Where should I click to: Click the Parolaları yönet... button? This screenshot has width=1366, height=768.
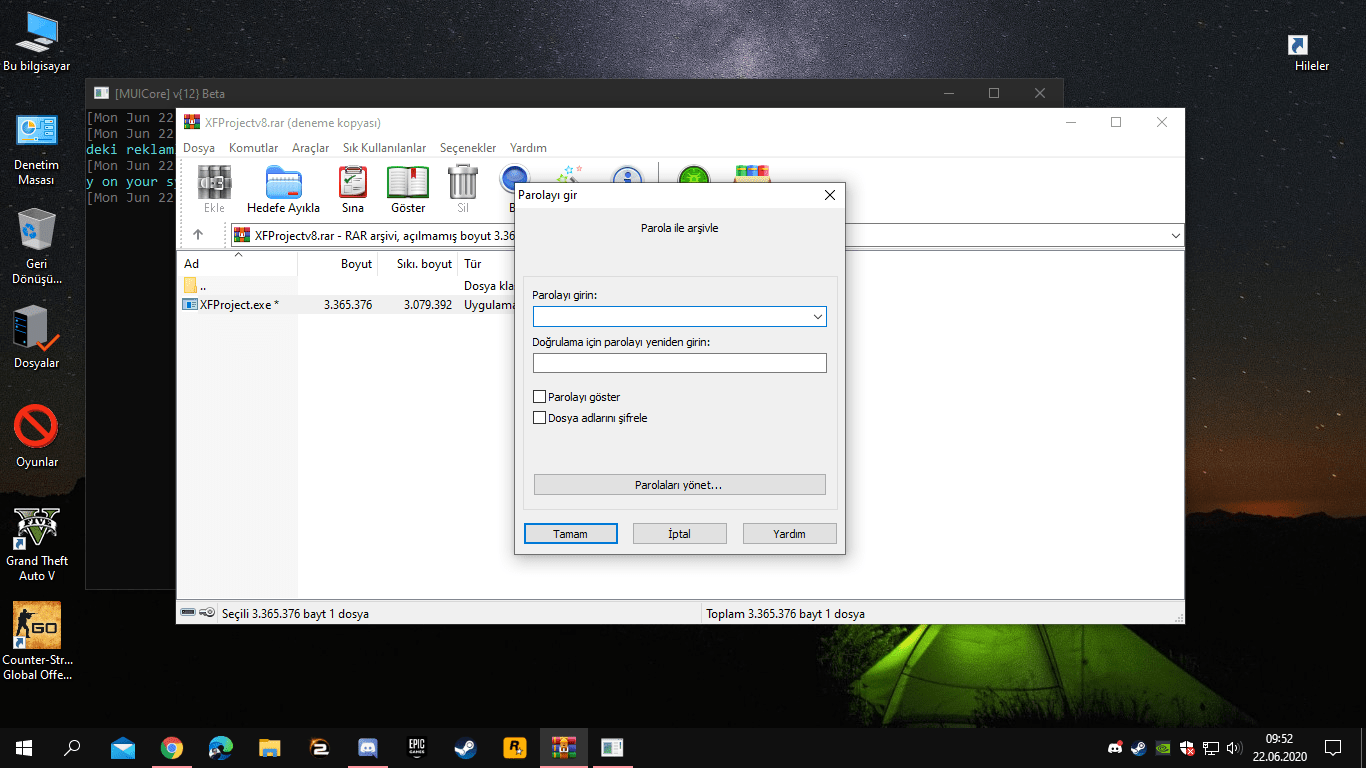click(680, 485)
